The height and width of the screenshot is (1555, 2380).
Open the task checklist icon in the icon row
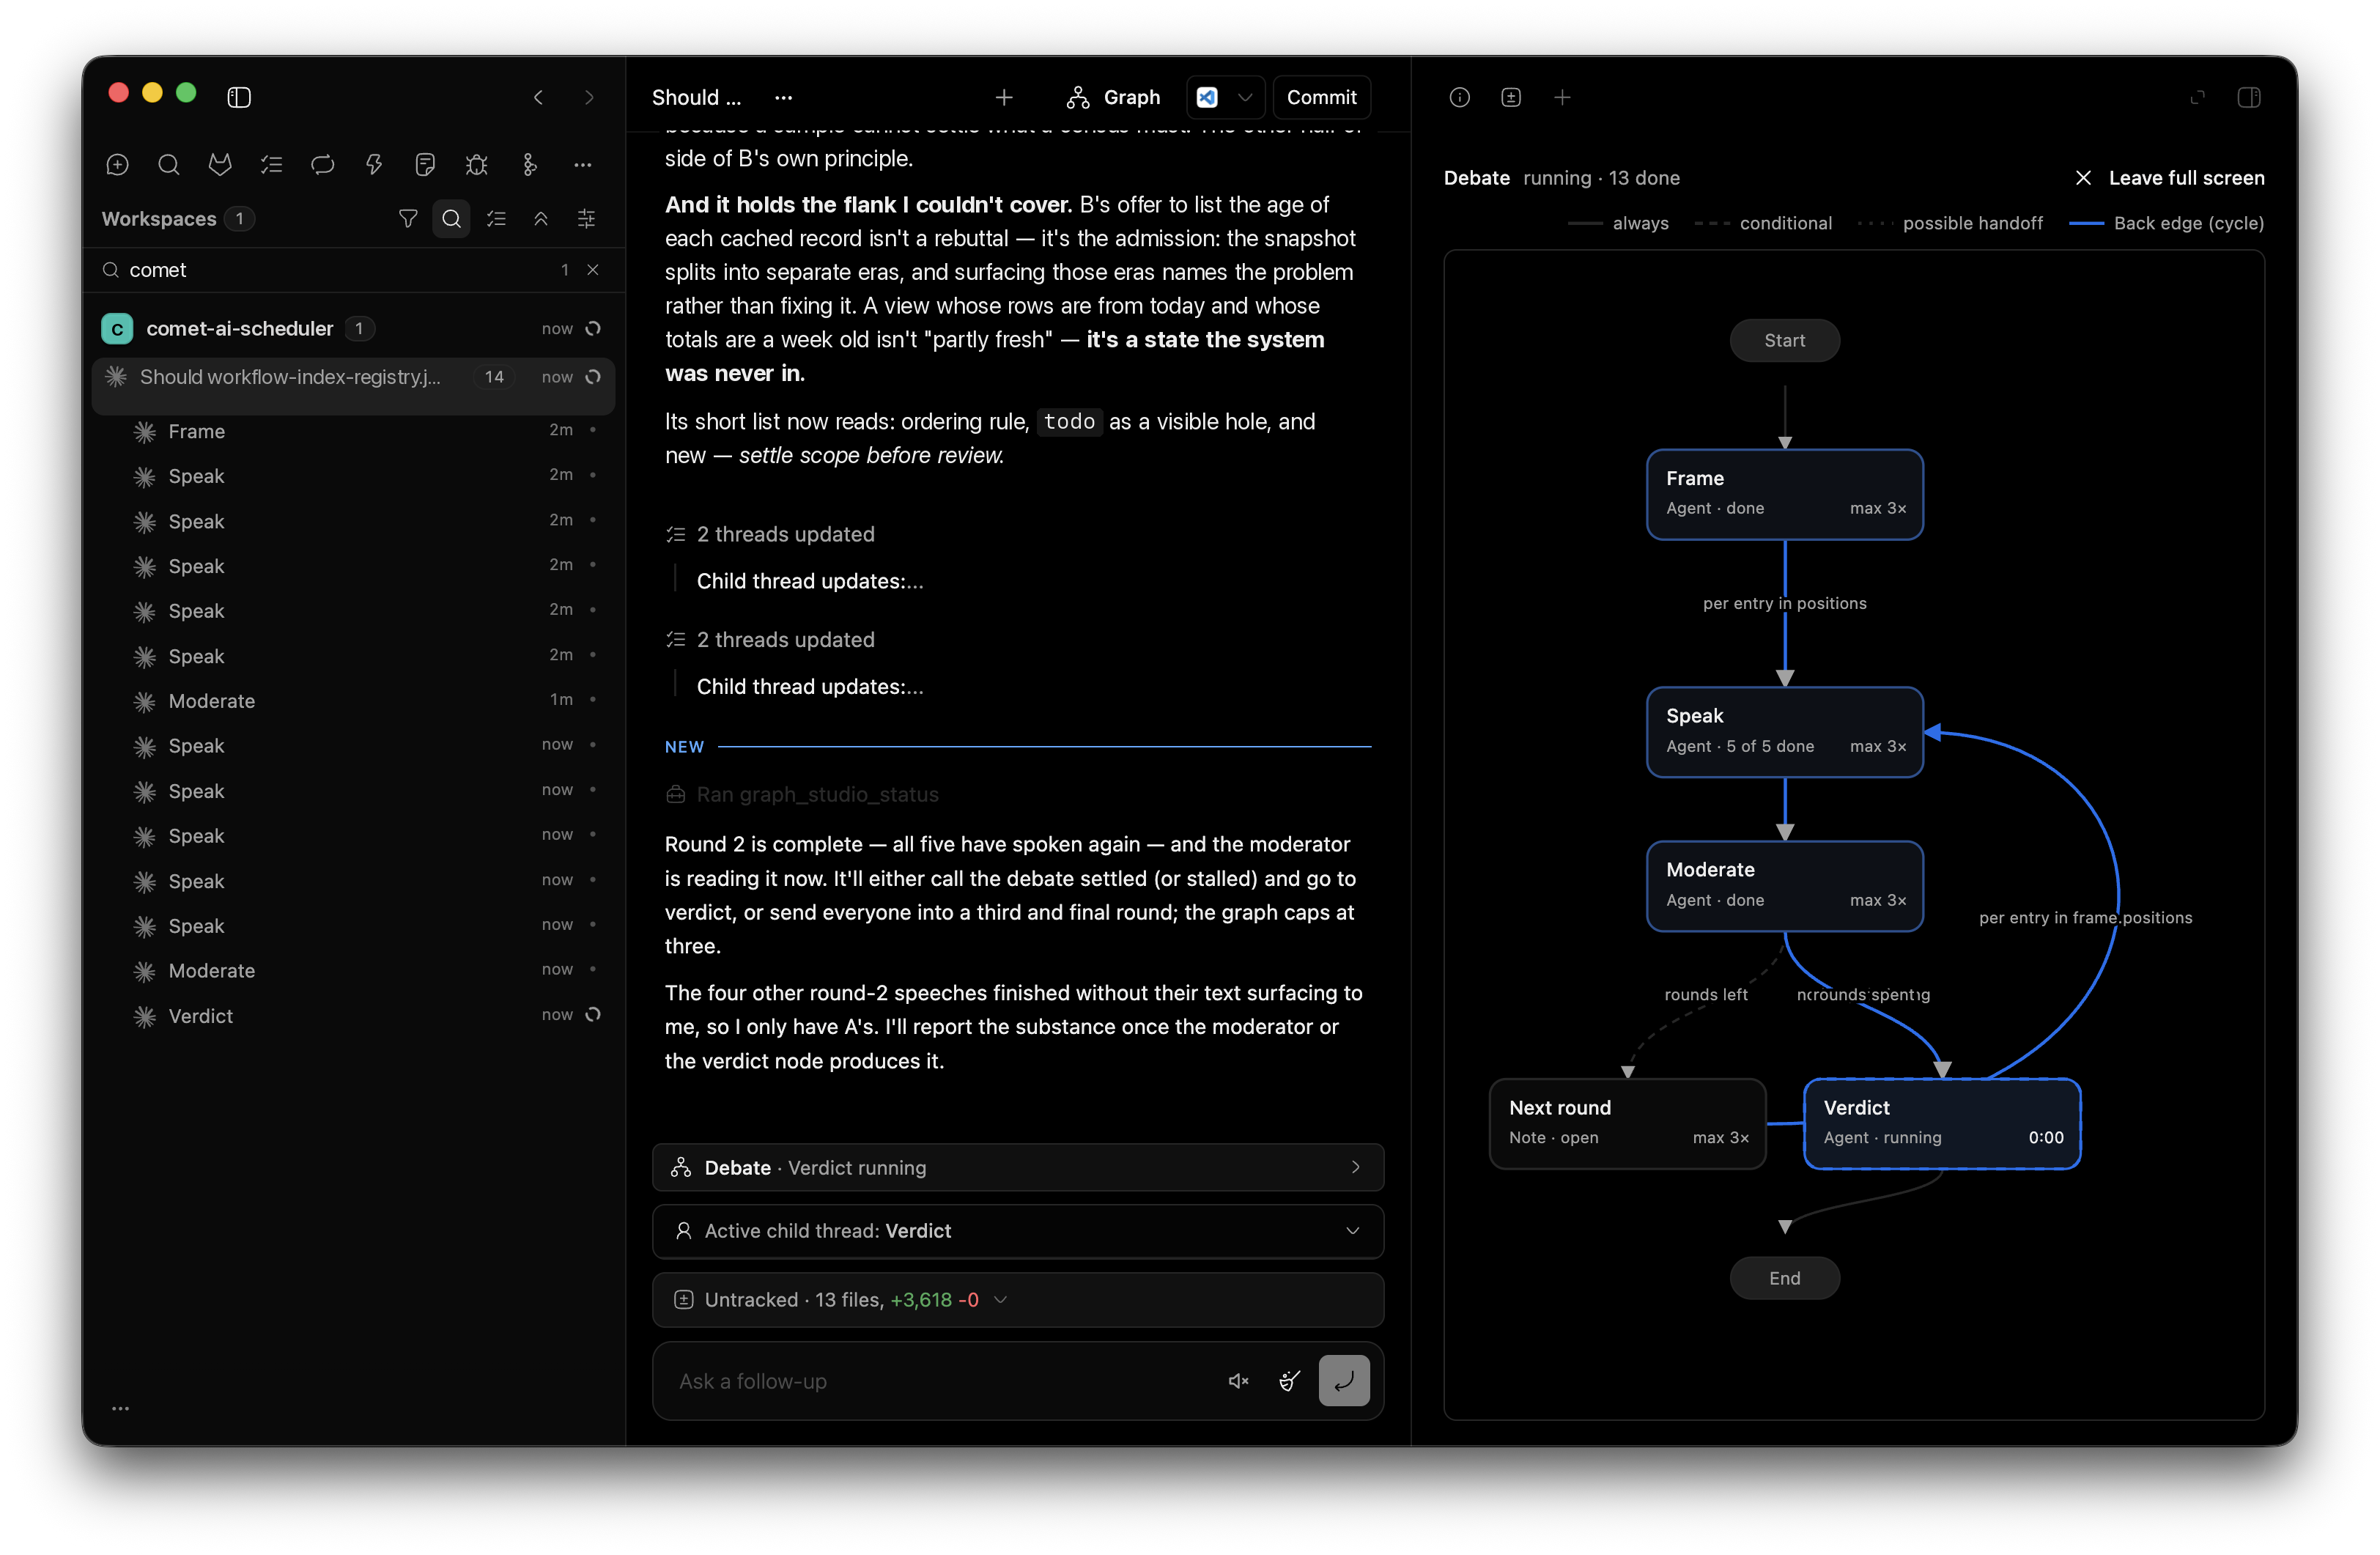point(272,164)
